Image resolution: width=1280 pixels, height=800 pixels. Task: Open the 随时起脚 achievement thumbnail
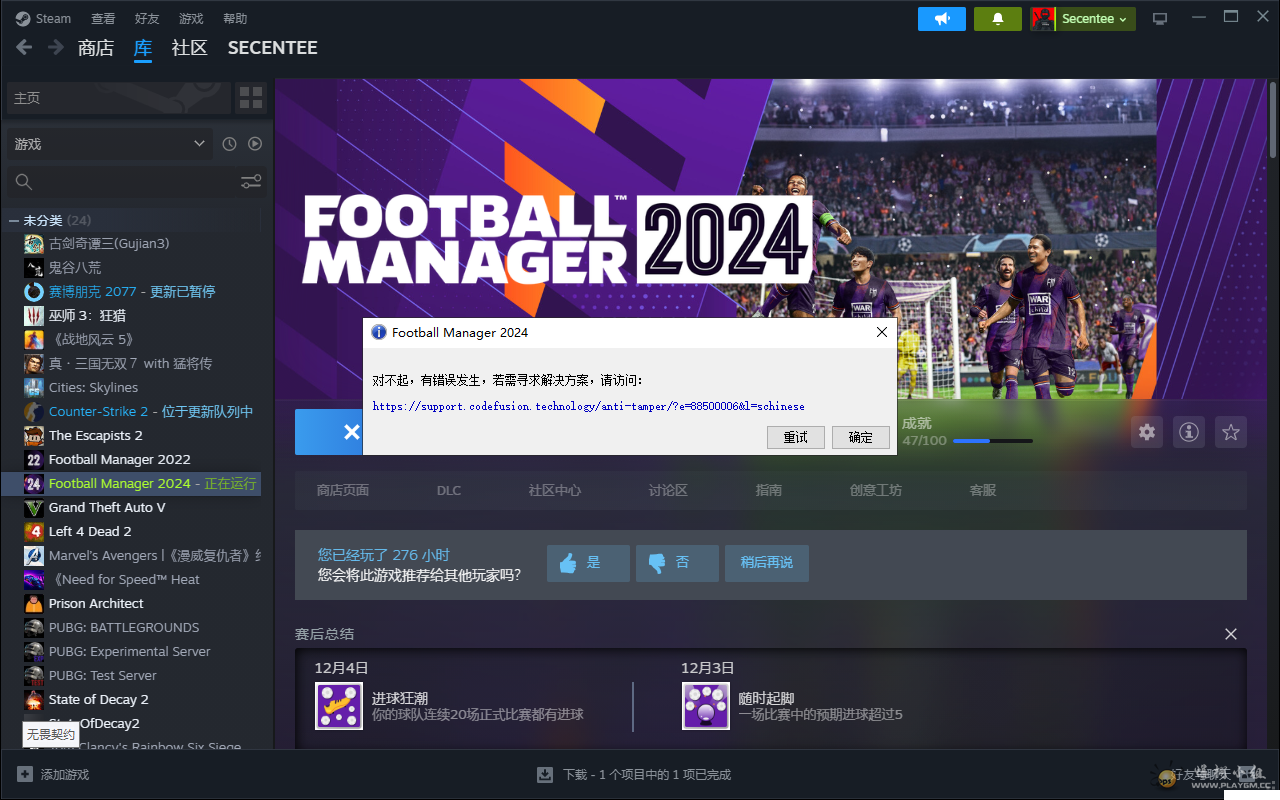pyautogui.click(x=706, y=706)
